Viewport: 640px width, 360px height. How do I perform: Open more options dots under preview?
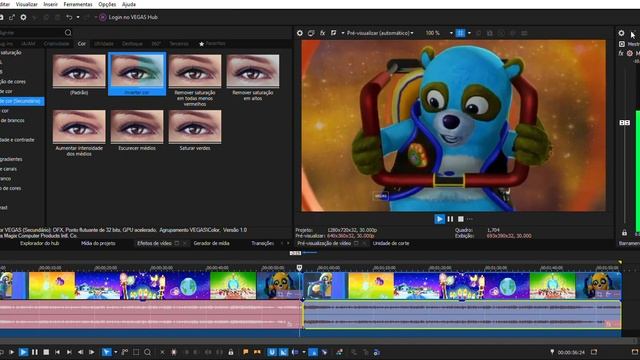[x=470, y=219]
